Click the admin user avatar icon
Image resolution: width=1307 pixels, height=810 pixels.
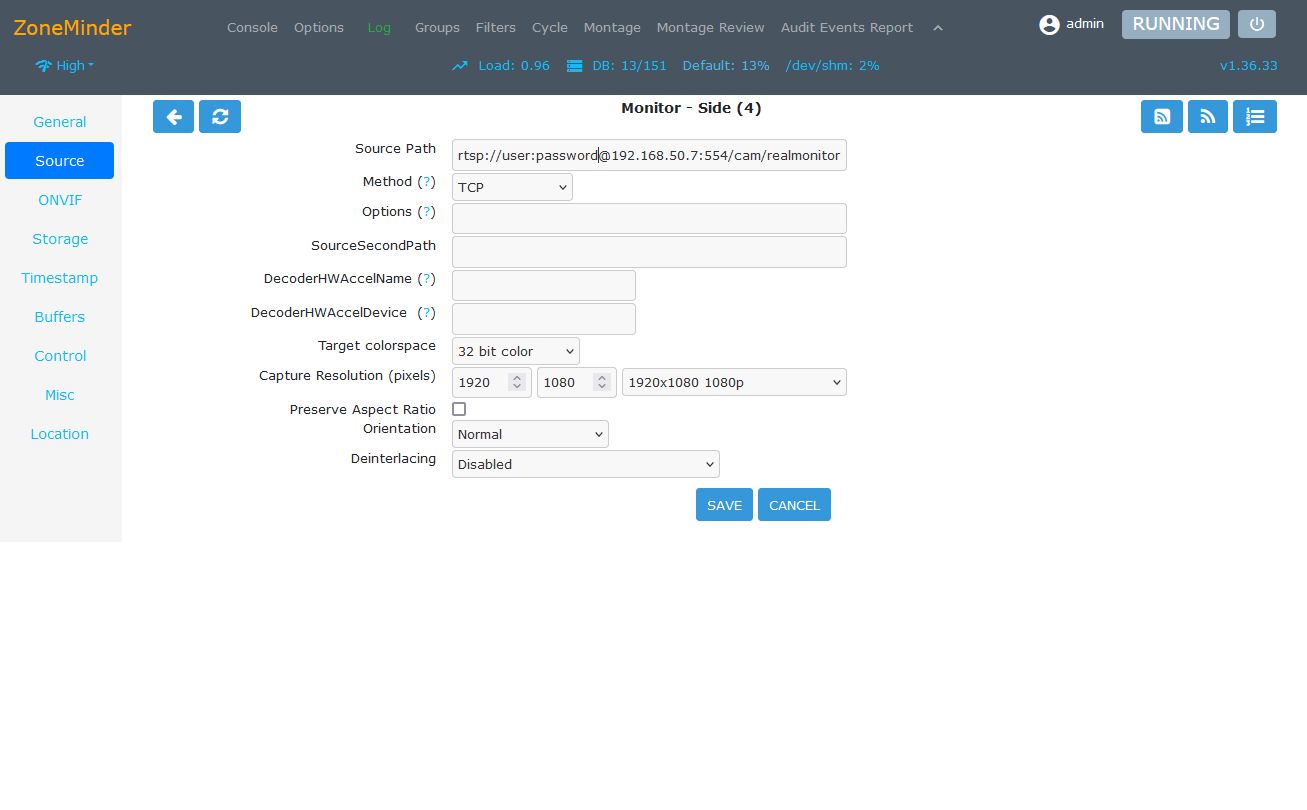(x=1049, y=25)
